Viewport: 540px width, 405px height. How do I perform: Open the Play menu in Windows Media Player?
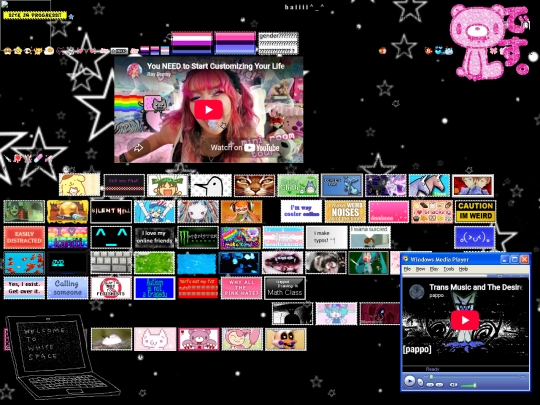pos(434,269)
